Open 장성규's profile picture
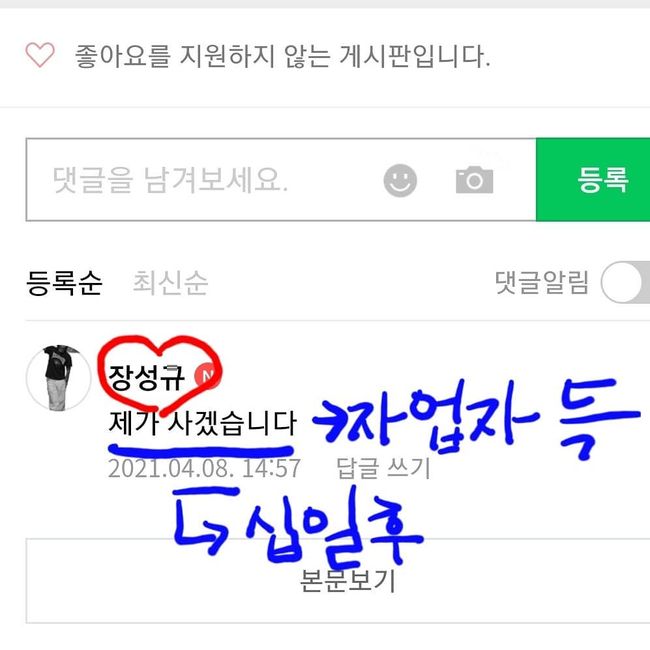The image size is (650, 650). point(58,378)
